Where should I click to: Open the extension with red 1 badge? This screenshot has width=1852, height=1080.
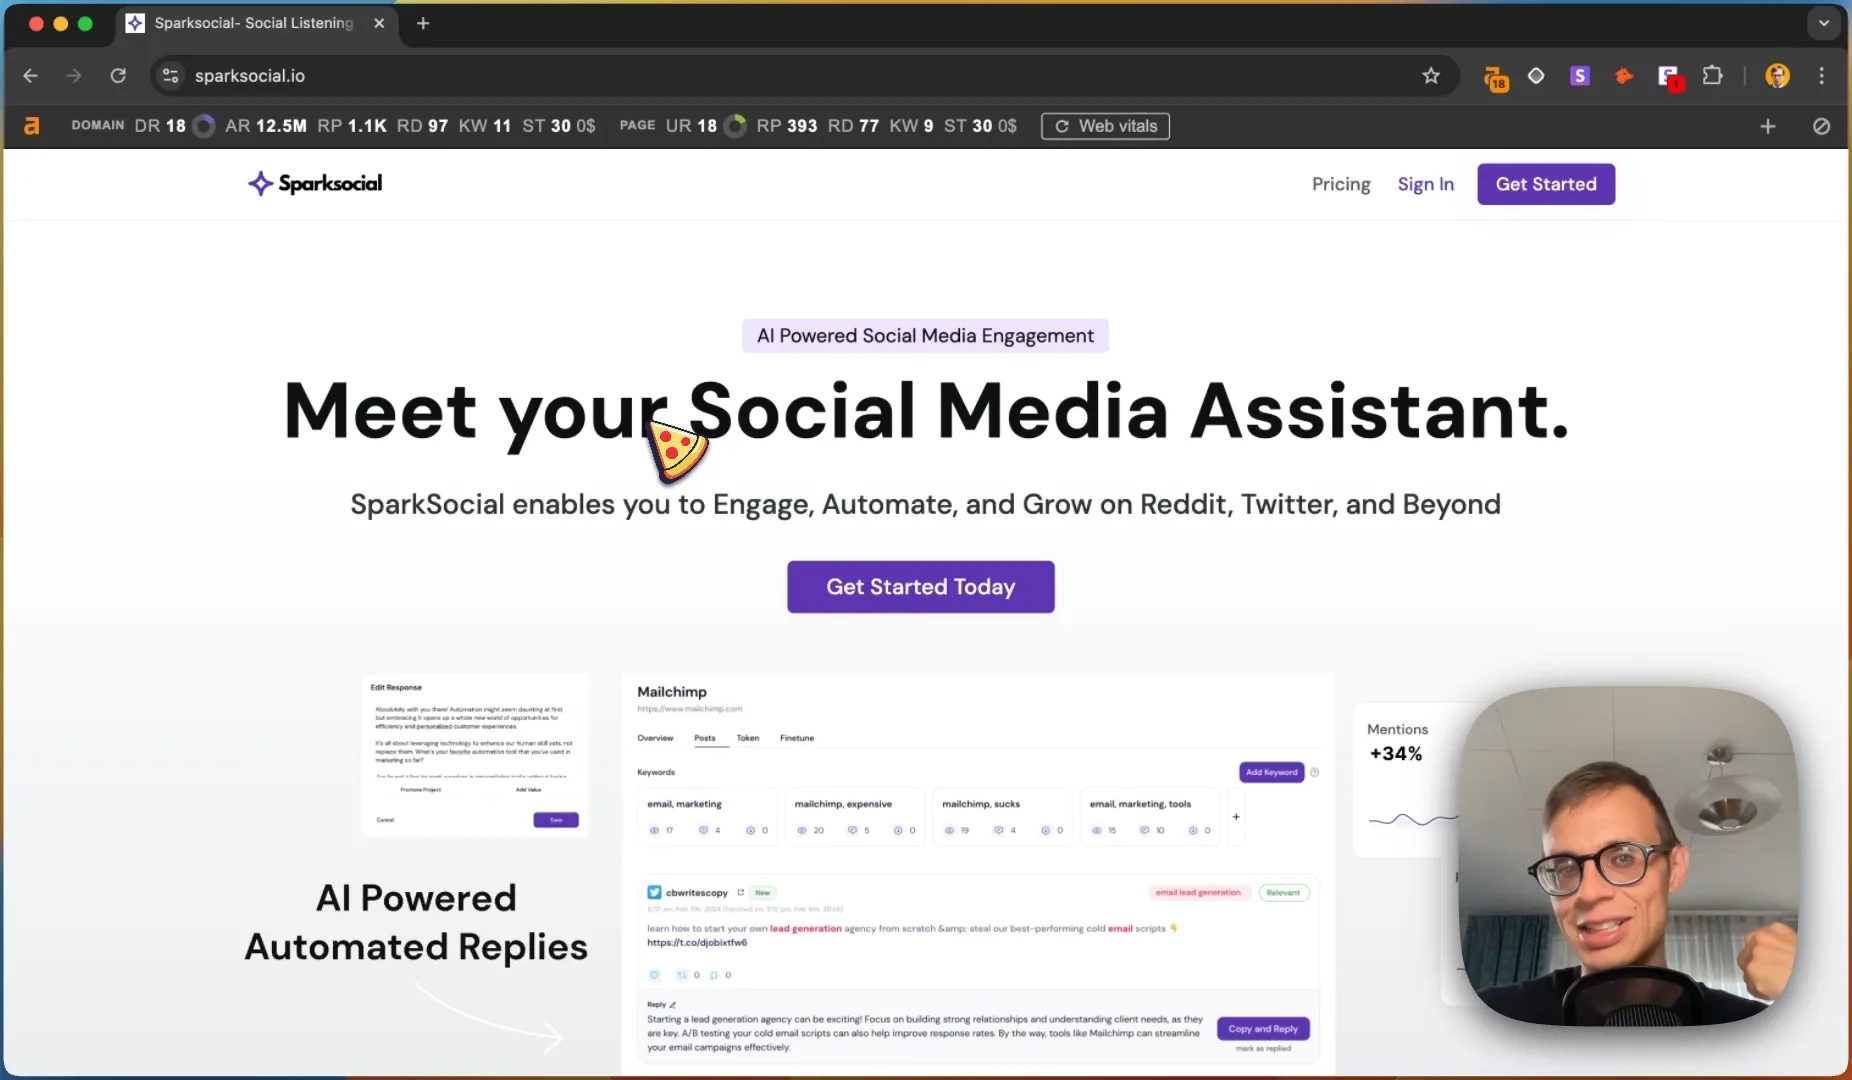point(1669,77)
